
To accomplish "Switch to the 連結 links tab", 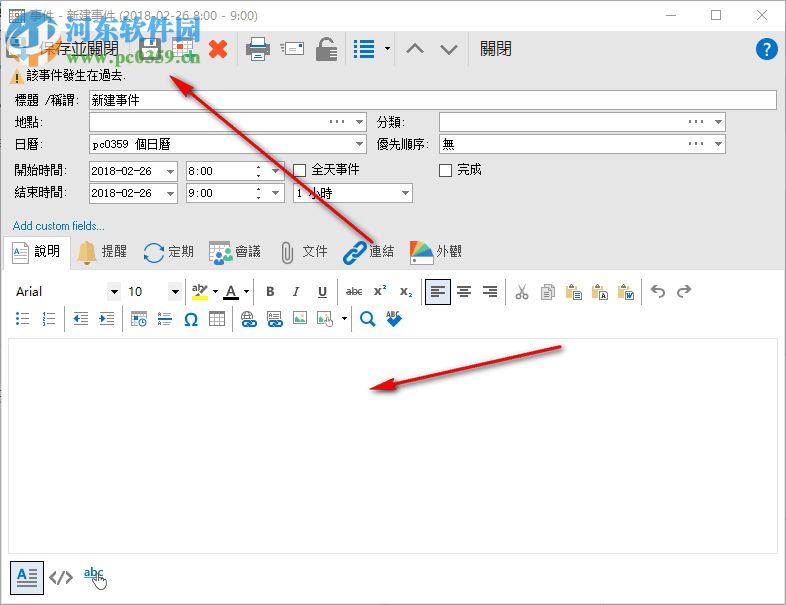I will (368, 252).
